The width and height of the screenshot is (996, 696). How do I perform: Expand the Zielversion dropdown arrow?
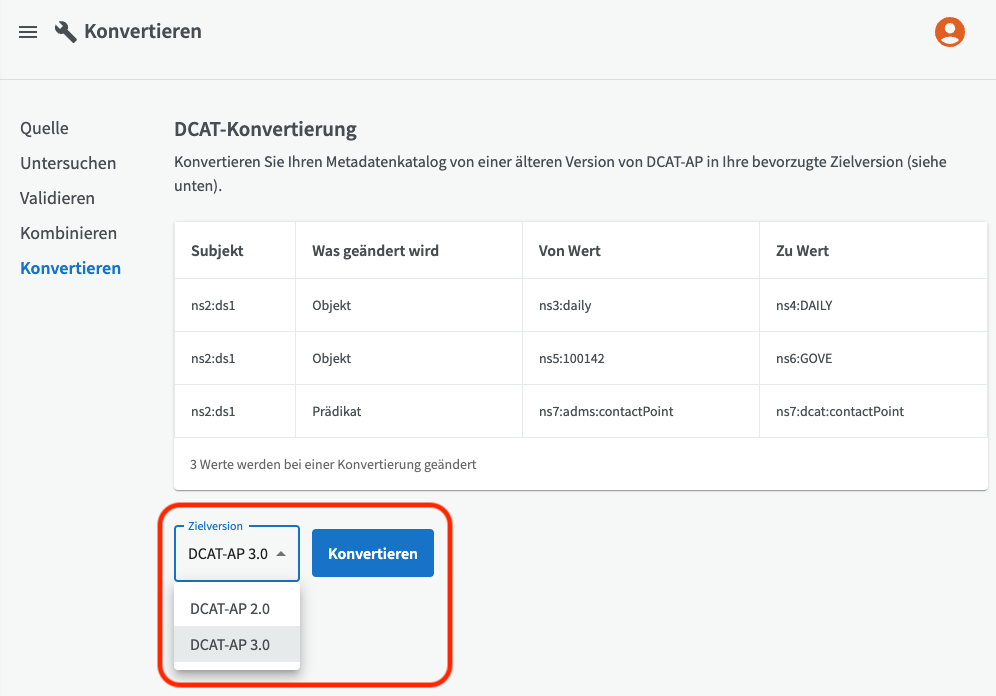coord(282,554)
